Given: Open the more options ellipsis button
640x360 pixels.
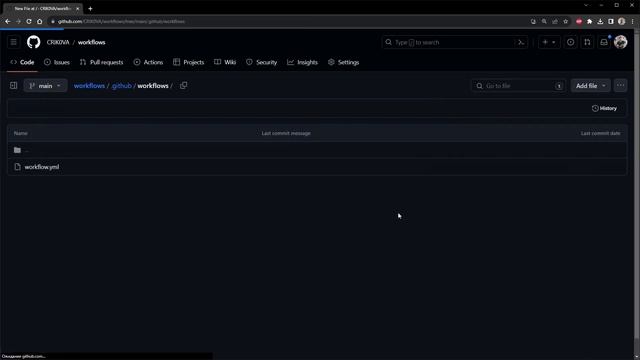Looking at the screenshot, I should point(620,86).
